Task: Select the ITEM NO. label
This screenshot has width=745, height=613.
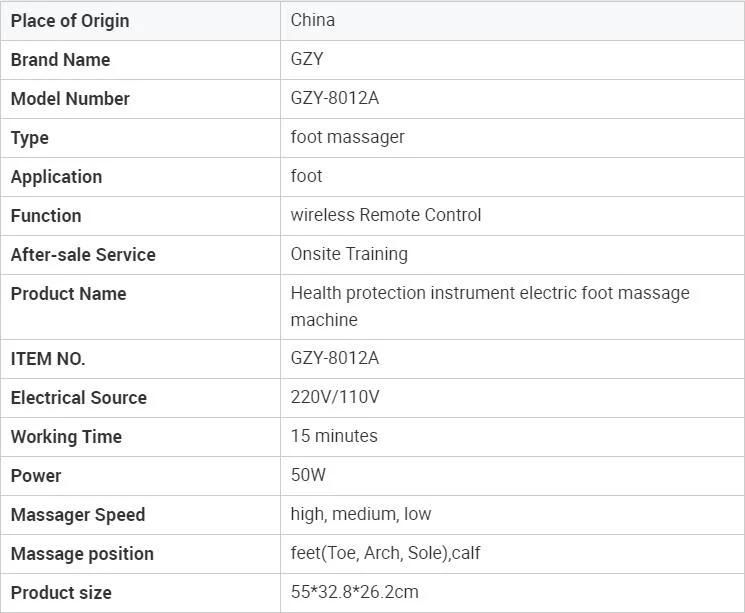Action: point(48,359)
